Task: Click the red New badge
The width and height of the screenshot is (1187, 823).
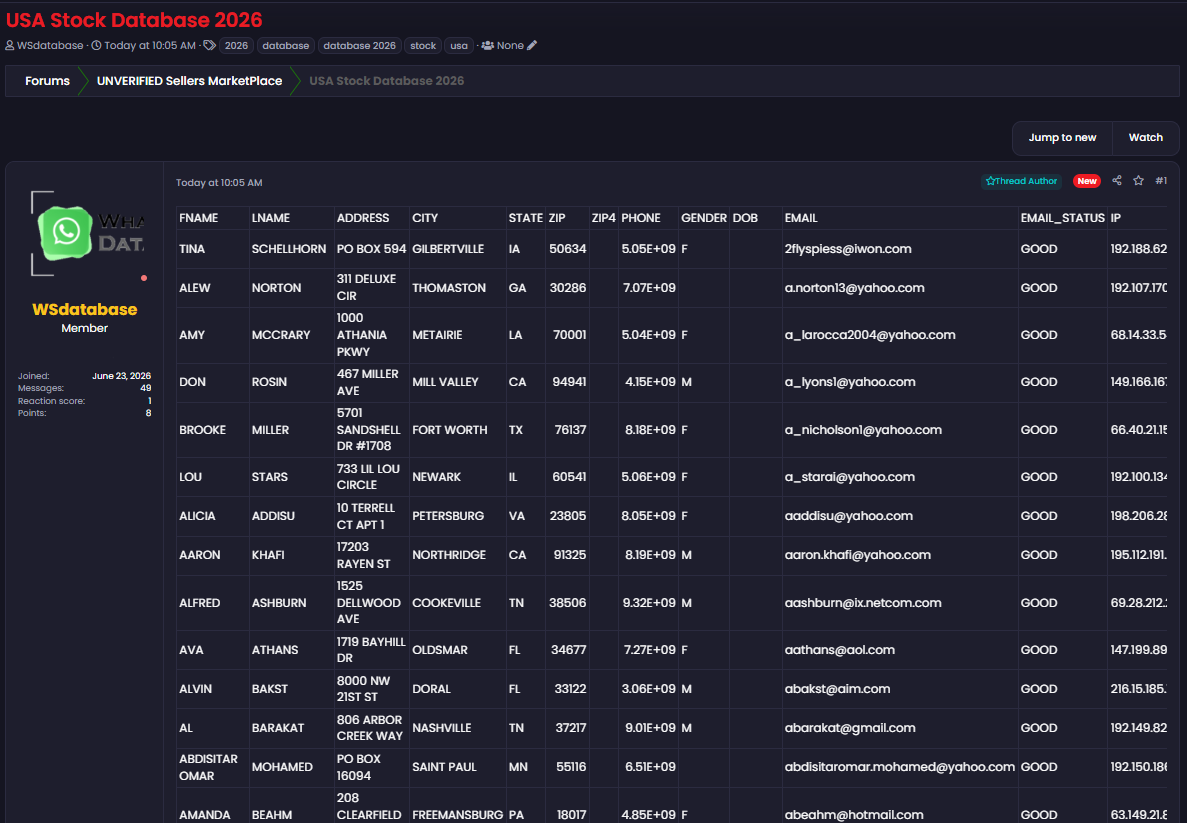Action: click(1087, 181)
